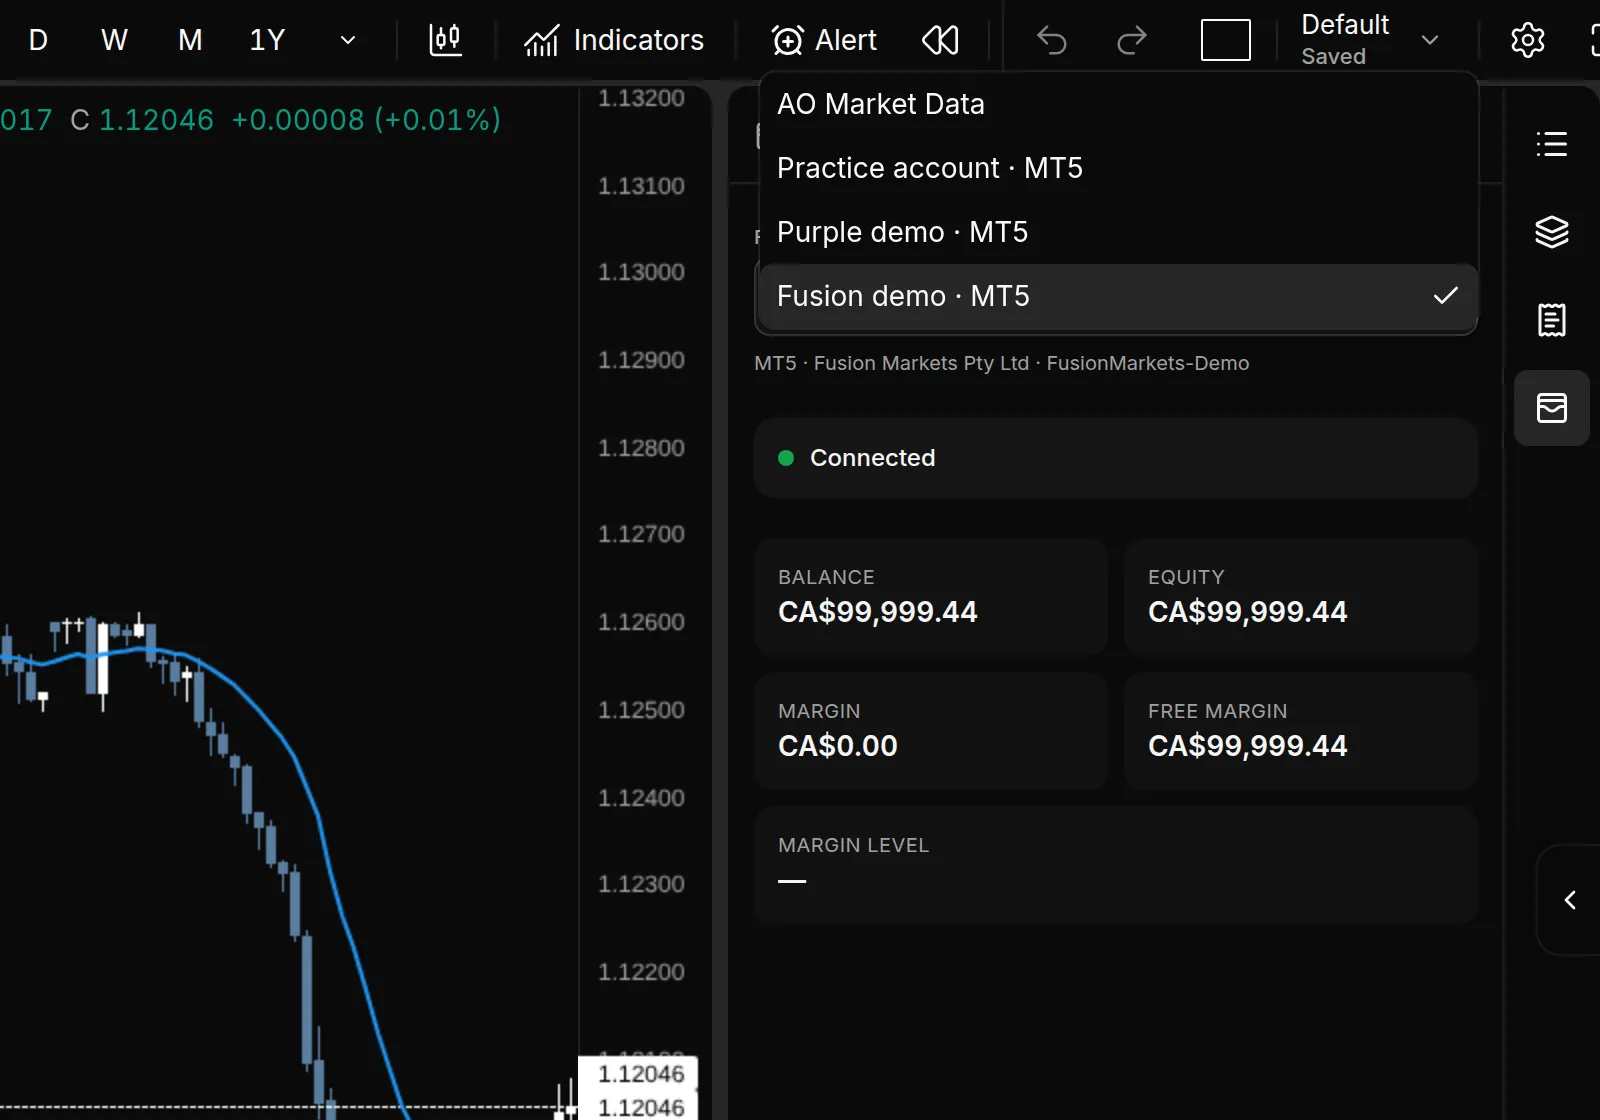Screen dimensions: 1600x1120
Task: Select the 1Y timeframe
Action: coord(267,40)
